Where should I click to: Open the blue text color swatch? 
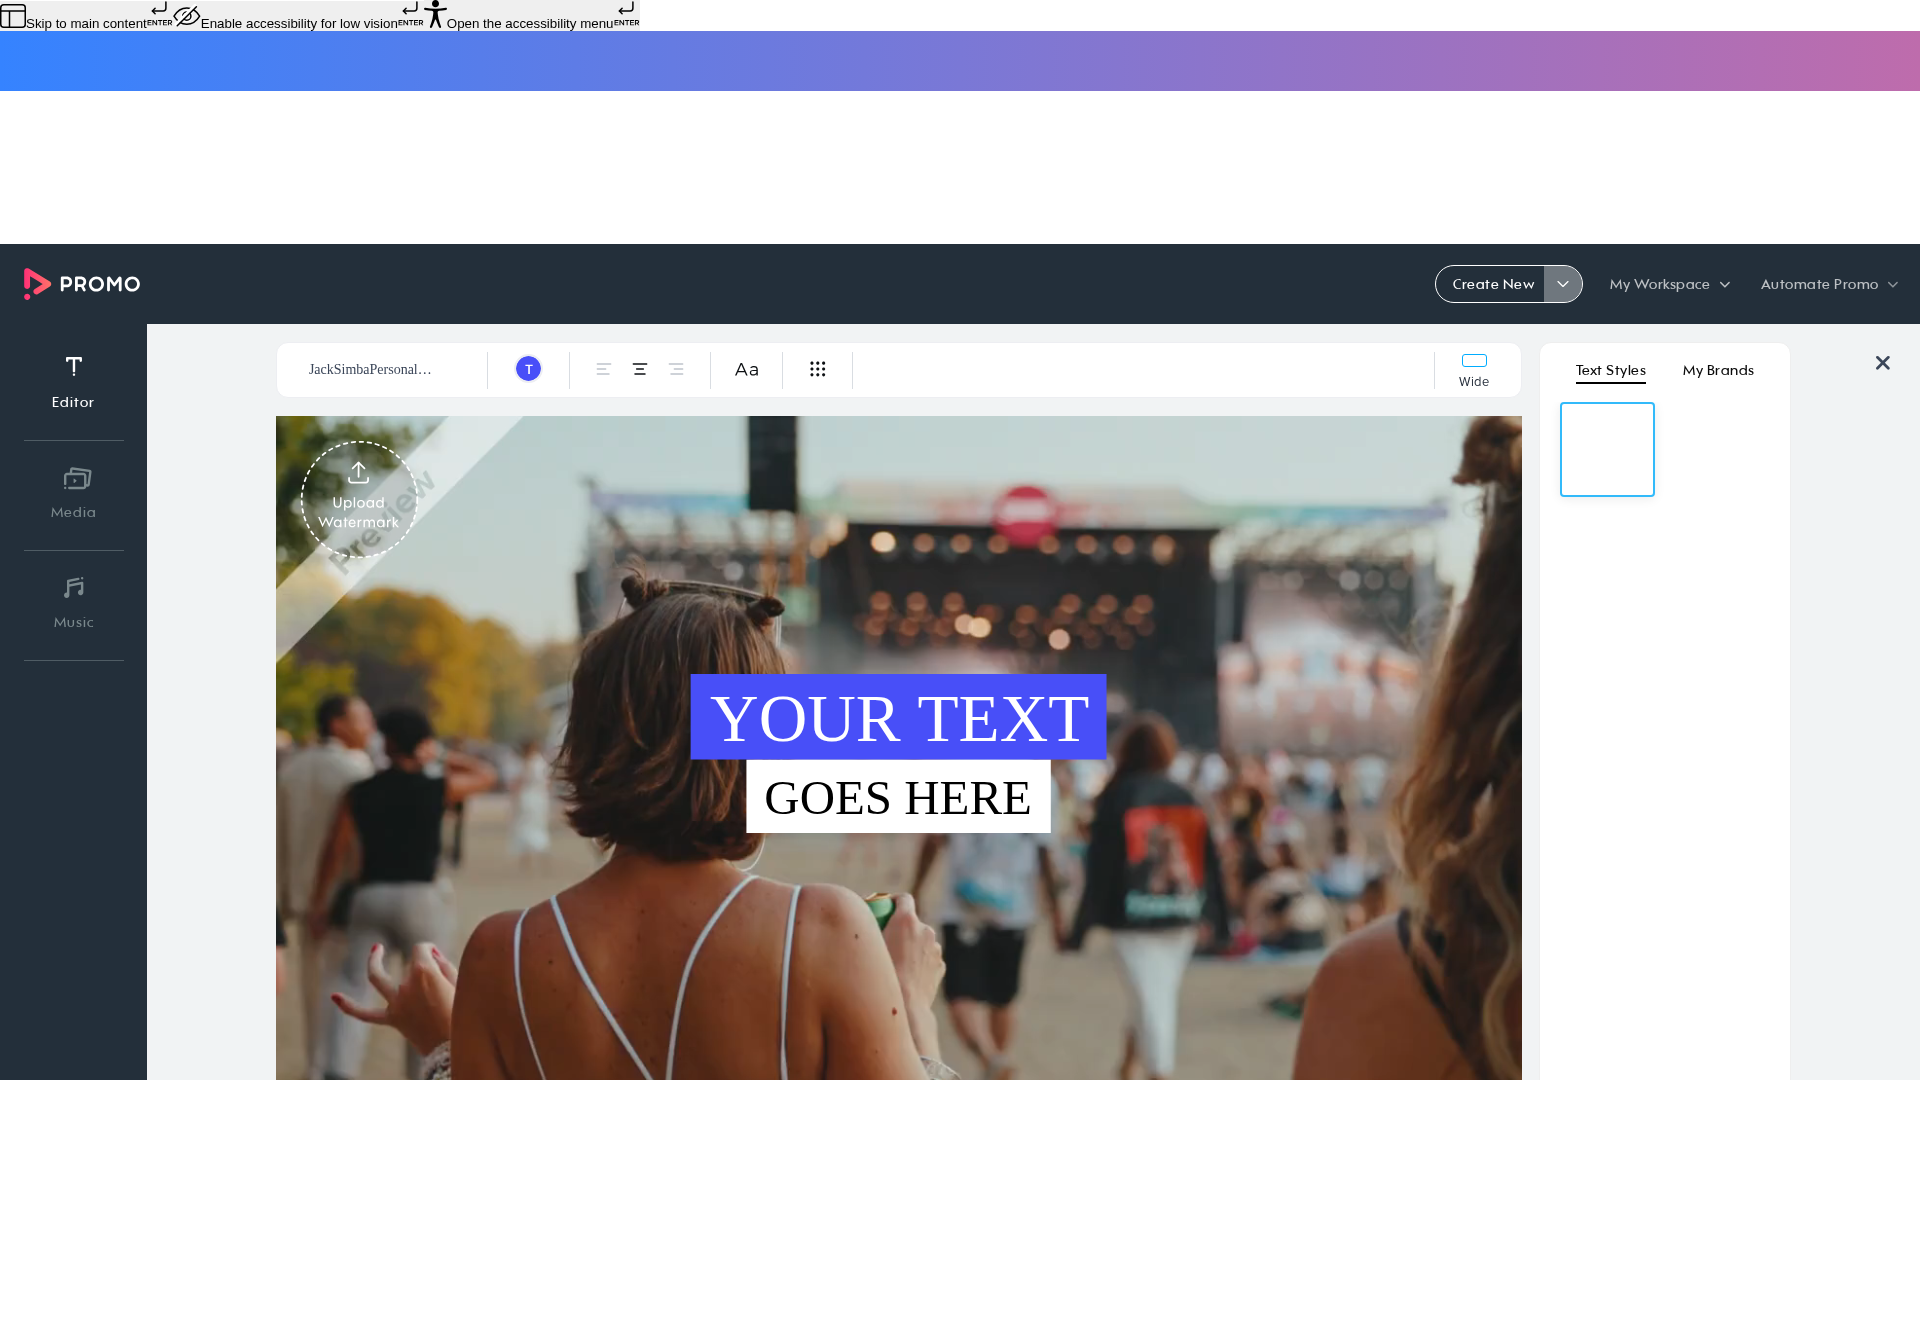tap(528, 369)
